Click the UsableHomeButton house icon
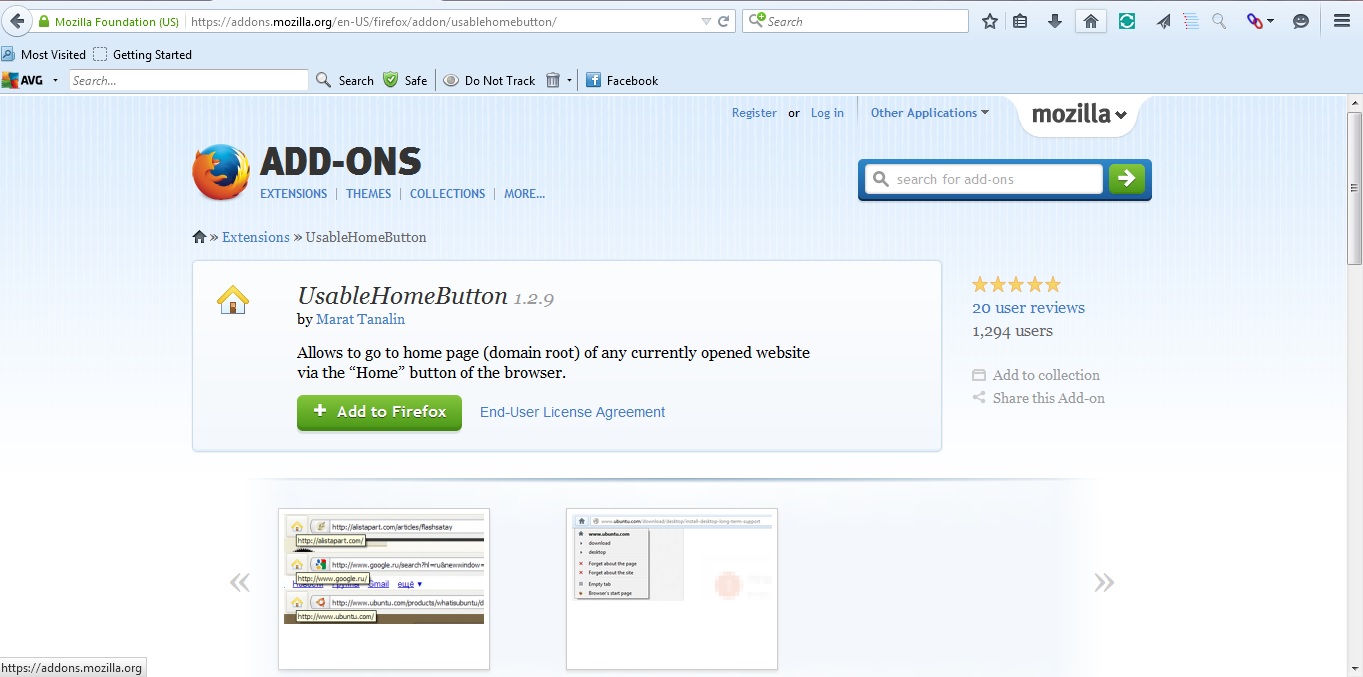Screen dimensions: 1363x677 [233, 299]
